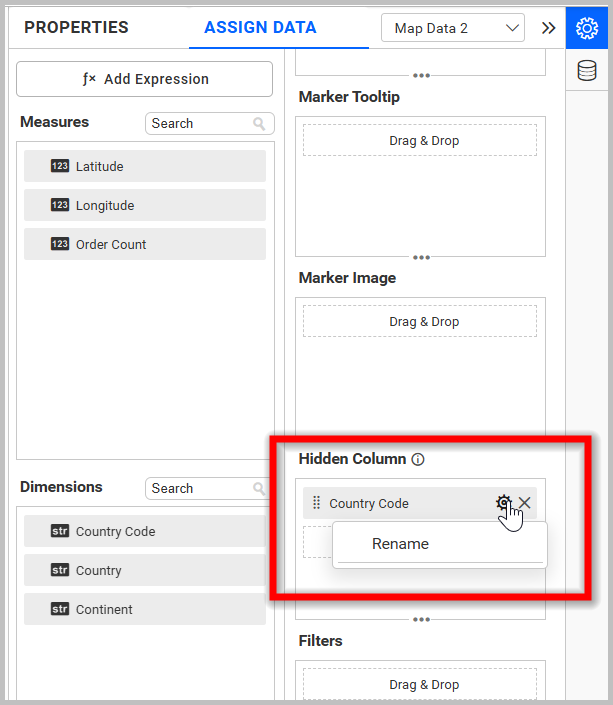Remove Country Code from Hidden Column

click(525, 503)
